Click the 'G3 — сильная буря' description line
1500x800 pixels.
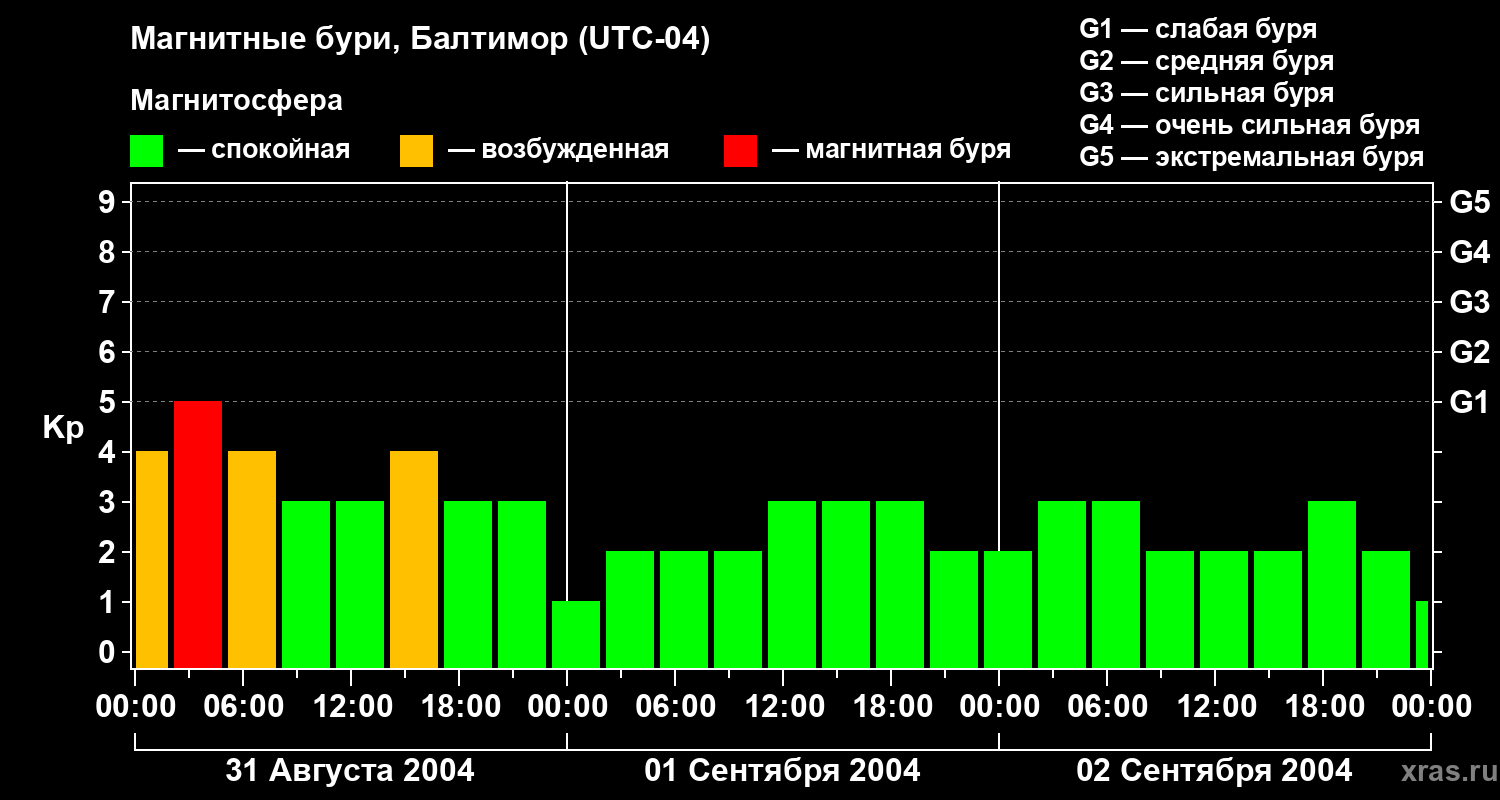pos(1206,93)
